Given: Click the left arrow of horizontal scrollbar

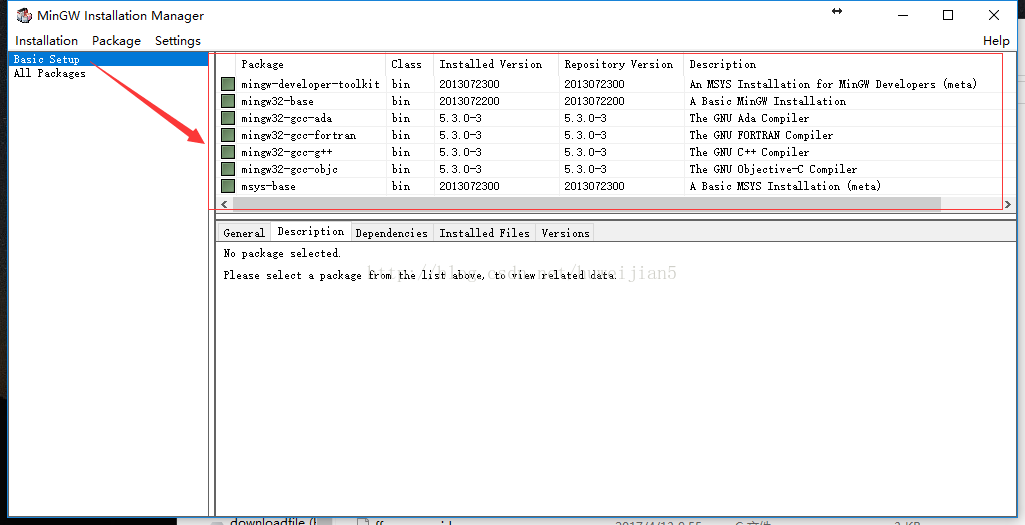Looking at the screenshot, I should pos(224,204).
